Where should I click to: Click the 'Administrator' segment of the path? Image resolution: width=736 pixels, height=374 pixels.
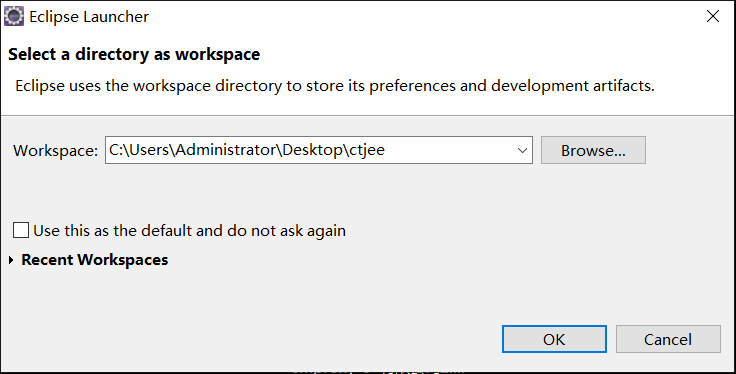tap(227, 150)
